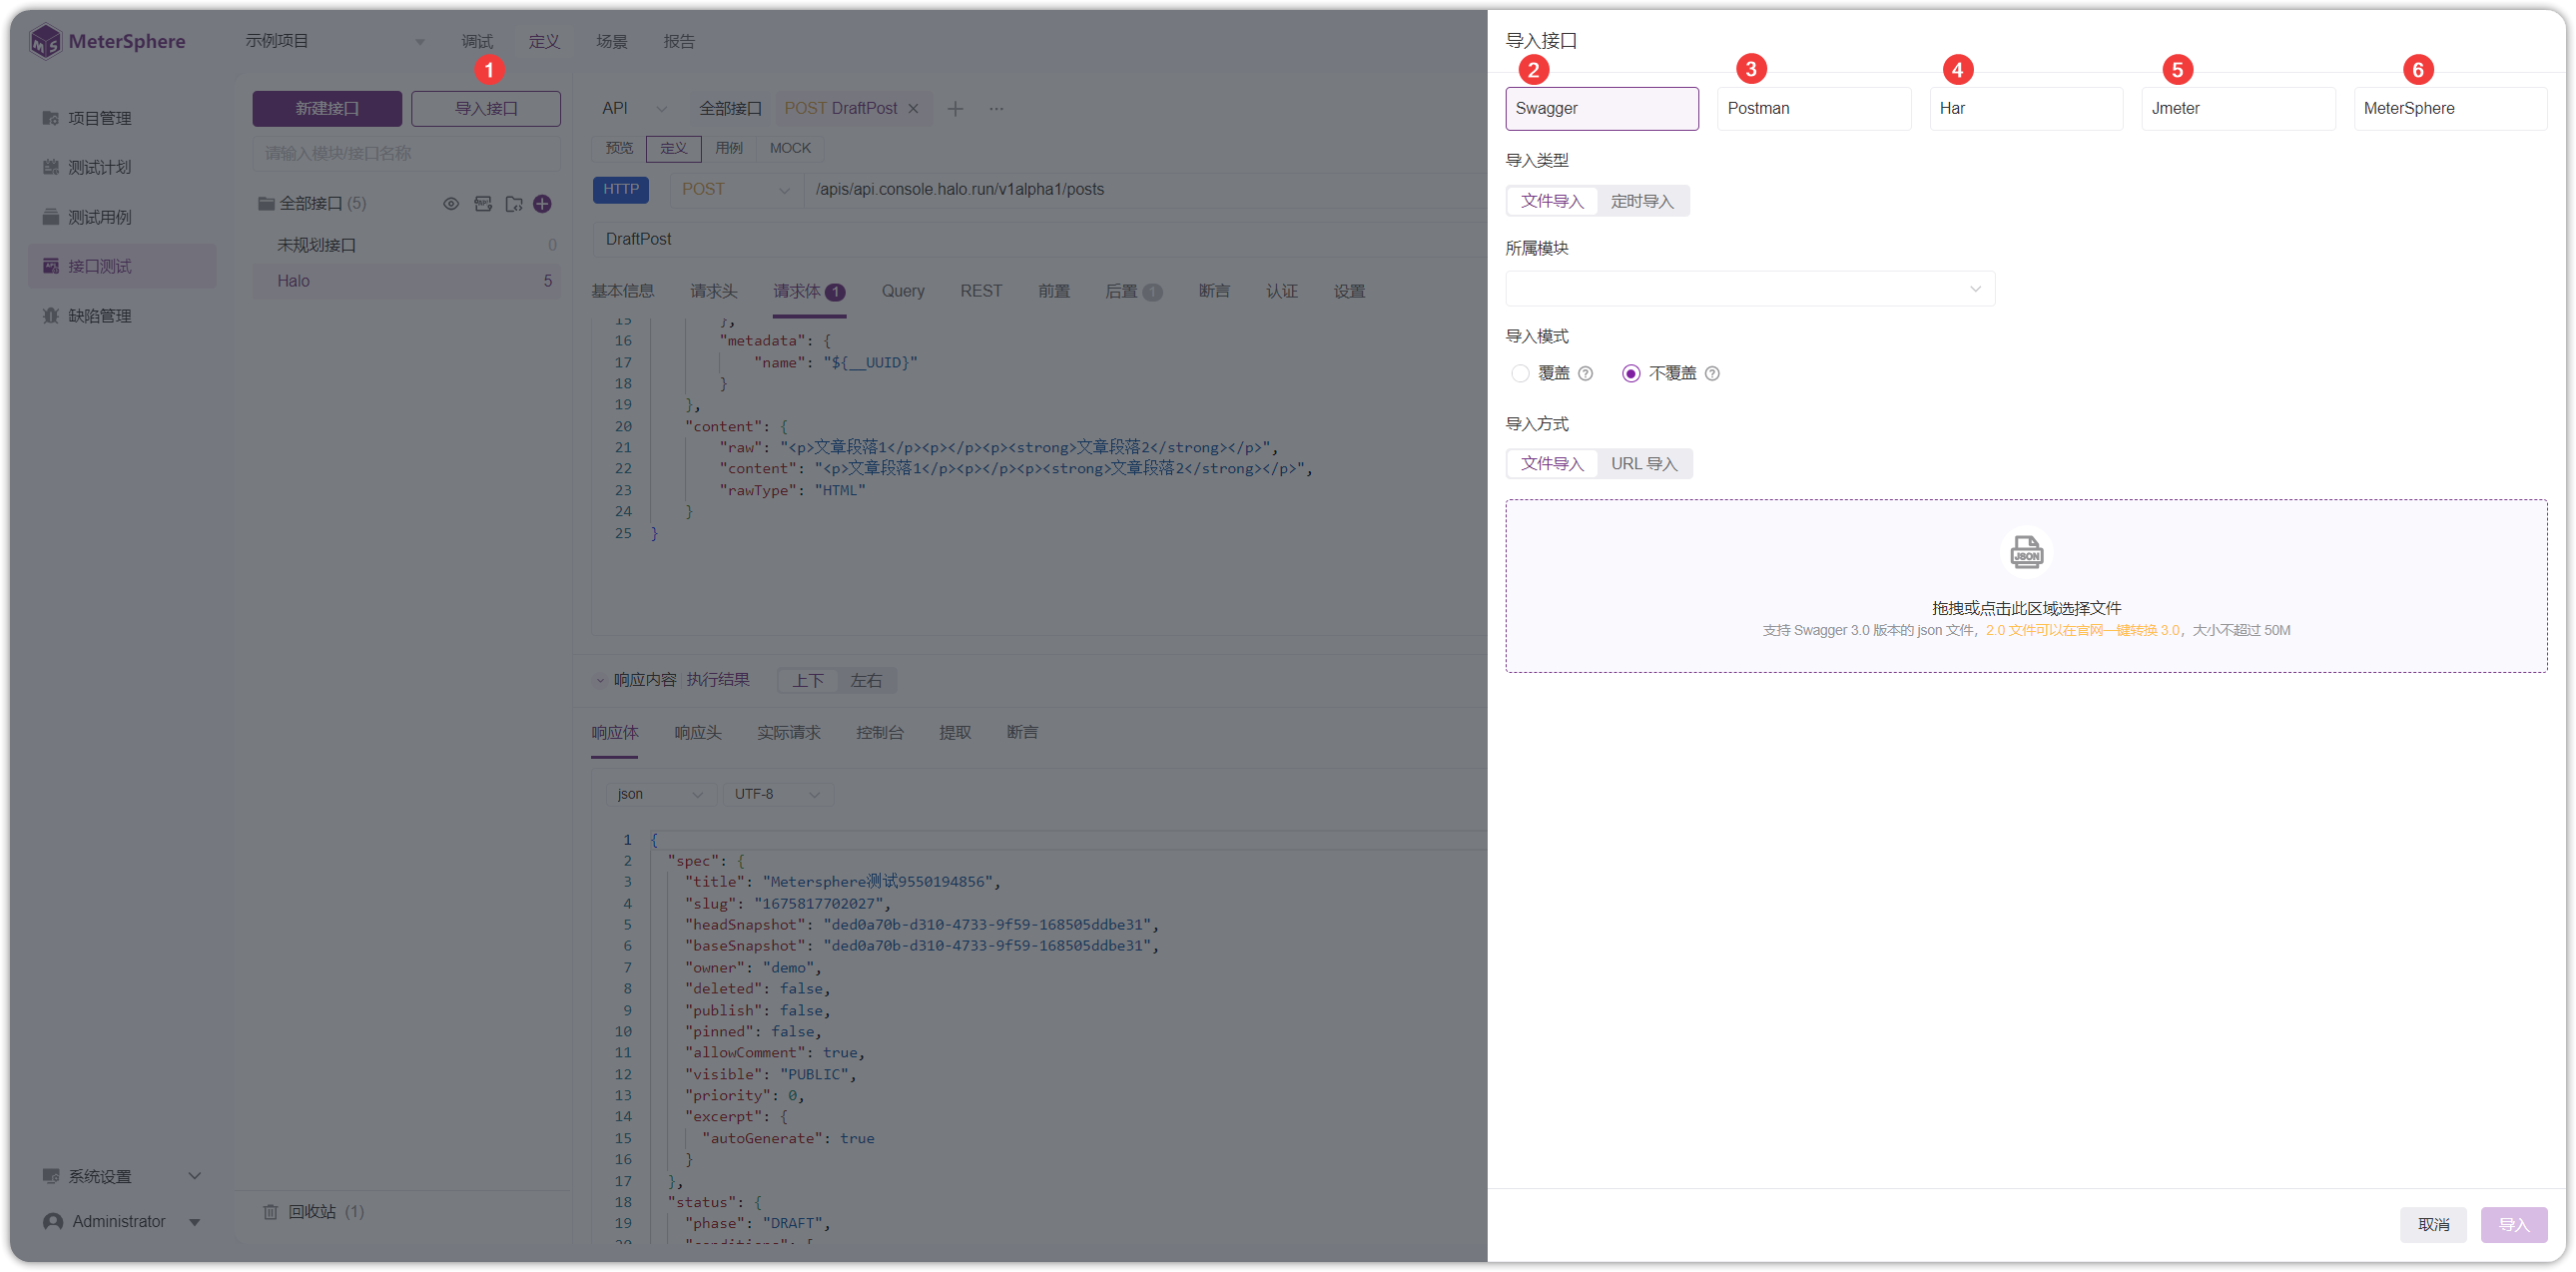
Task: Click the add module plus icon beside 全部接口
Action: click(543, 204)
